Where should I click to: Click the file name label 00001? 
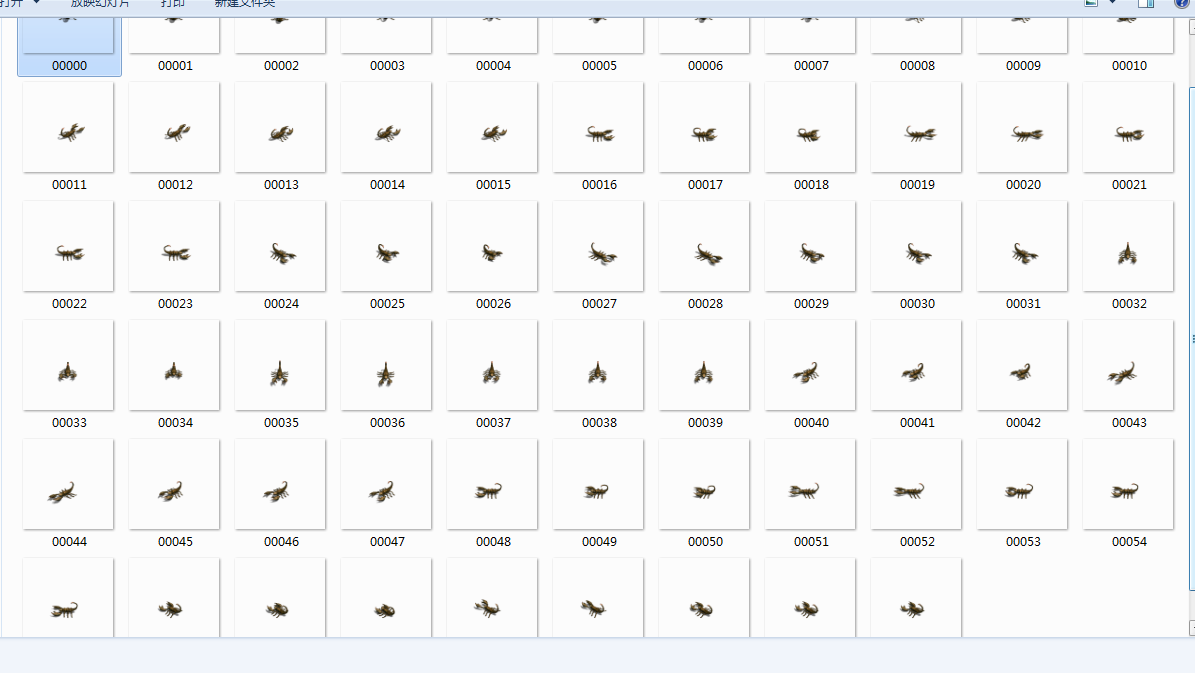pos(175,66)
